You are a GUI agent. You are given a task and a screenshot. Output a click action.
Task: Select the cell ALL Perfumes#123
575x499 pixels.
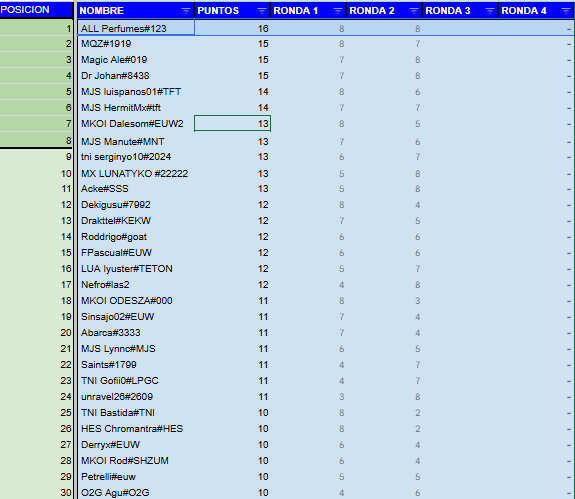(x=136, y=28)
